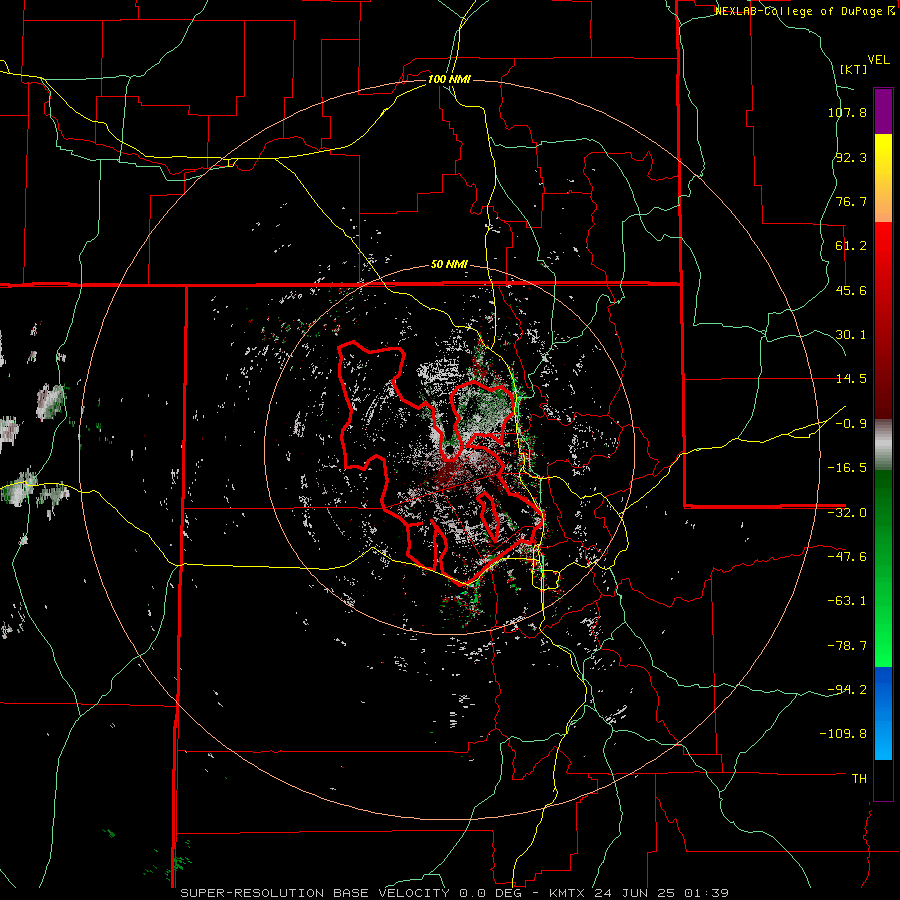Select the -16.5 scale value
This screenshot has height=900, width=900.
pyautogui.click(x=847, y=468)
